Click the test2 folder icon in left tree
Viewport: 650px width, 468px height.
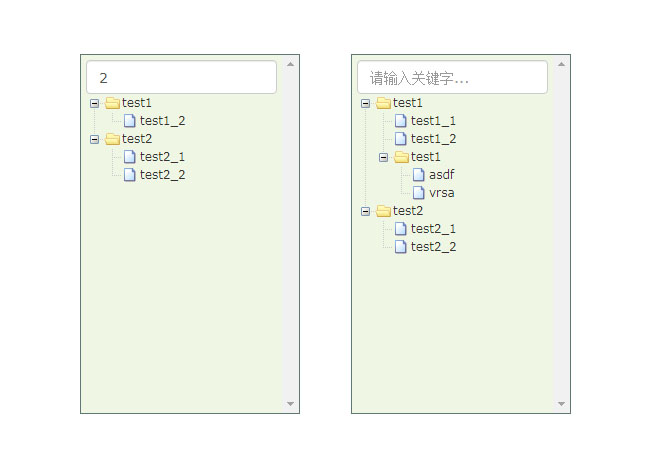pyautogui.click(x=112, y=139)
